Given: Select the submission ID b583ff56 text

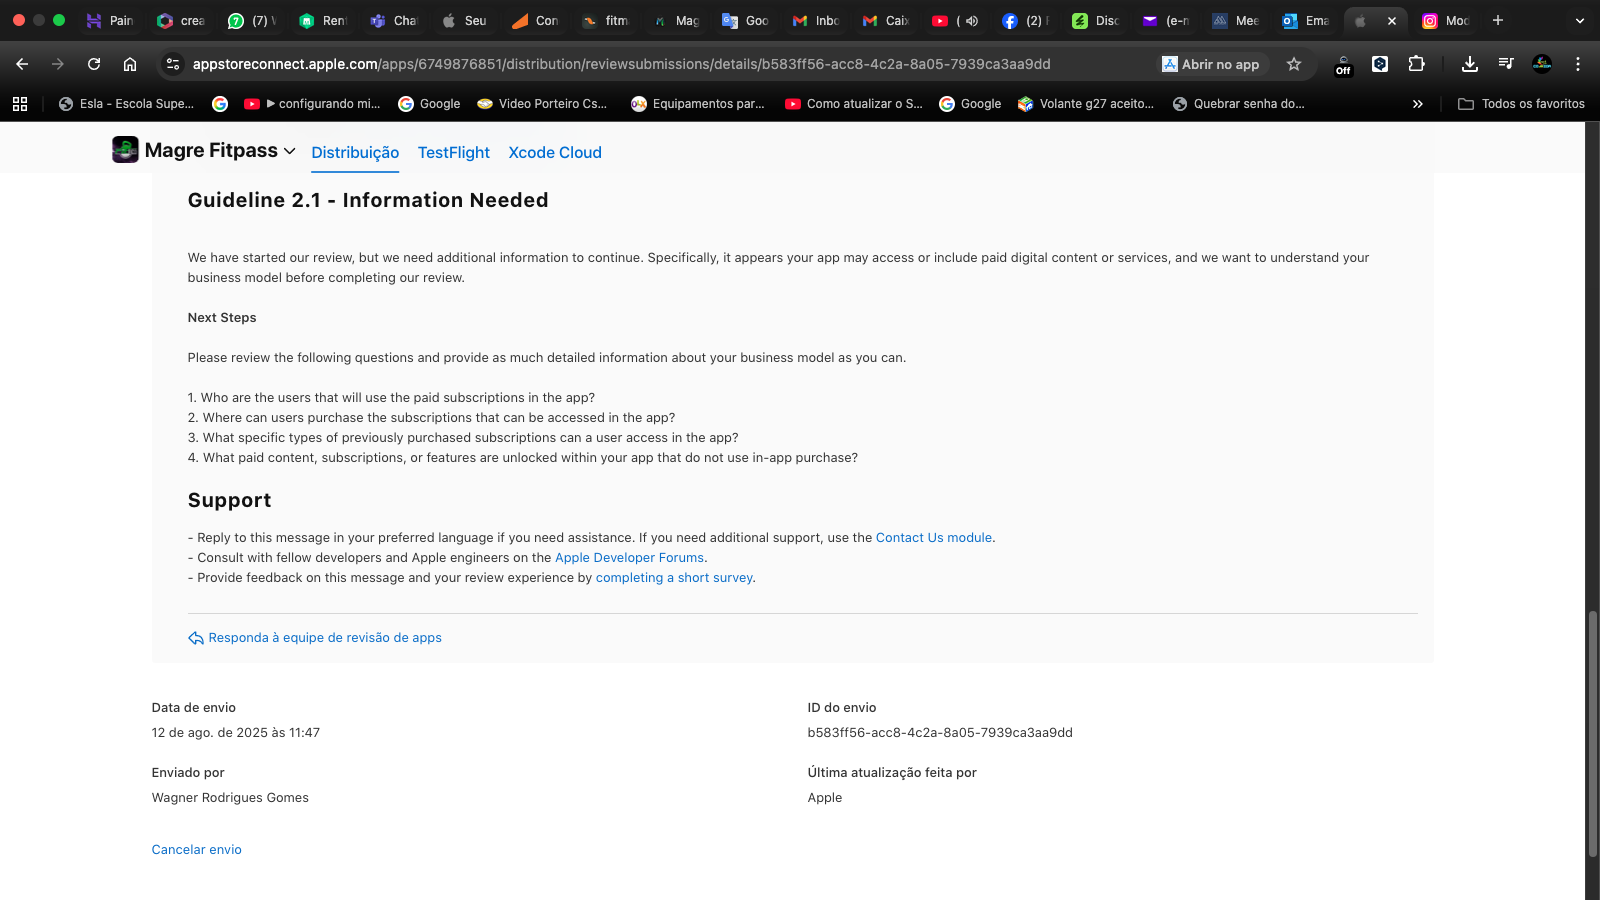Looking at the screenshot, I should (x=940, y=733).
